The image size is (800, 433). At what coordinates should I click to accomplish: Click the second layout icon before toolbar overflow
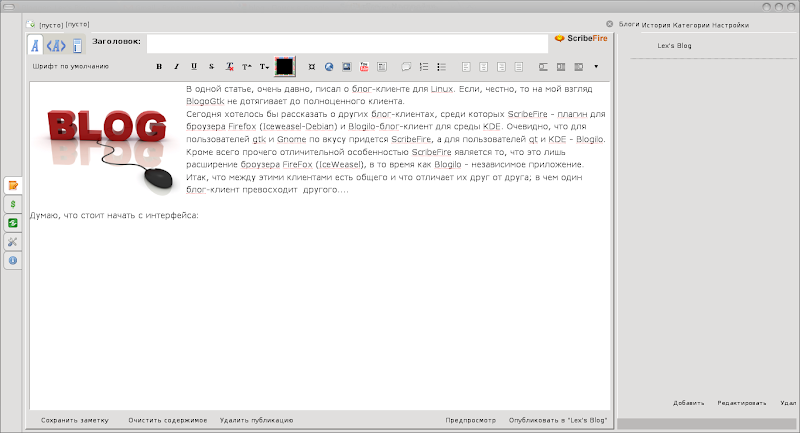point(561,67)
